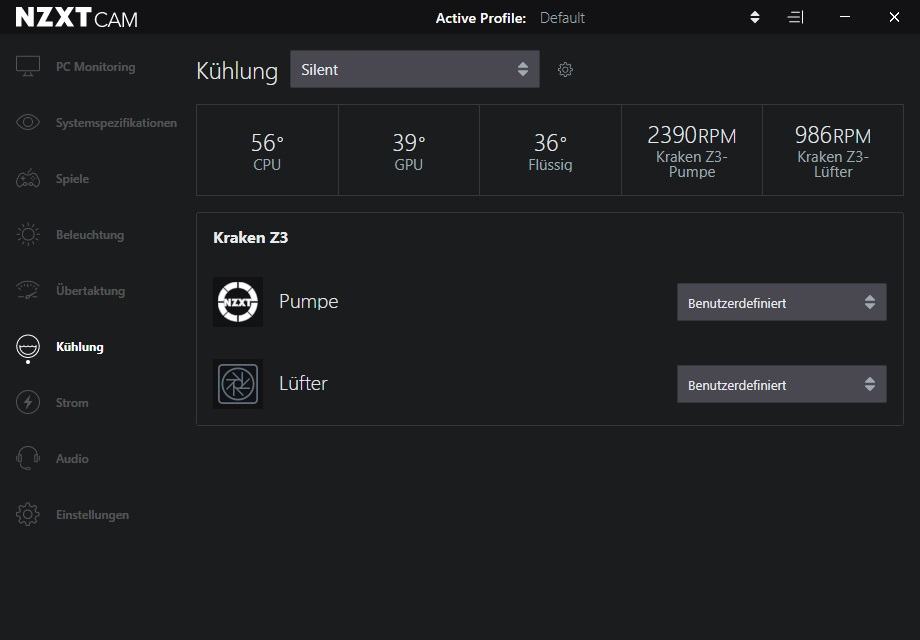
Task: Open Übertaktung page
Action: [90, 290]
